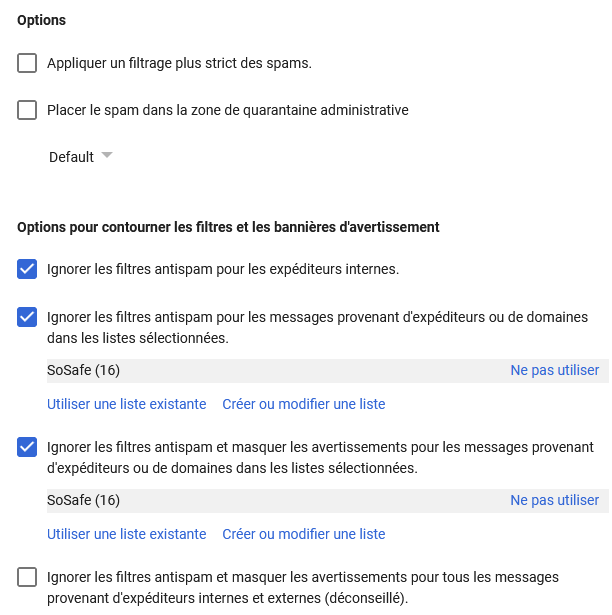Uncheck the internal senders antispam bypass checkbox
Viewport: 612px width, 615px height.
(x=27, y=269)
